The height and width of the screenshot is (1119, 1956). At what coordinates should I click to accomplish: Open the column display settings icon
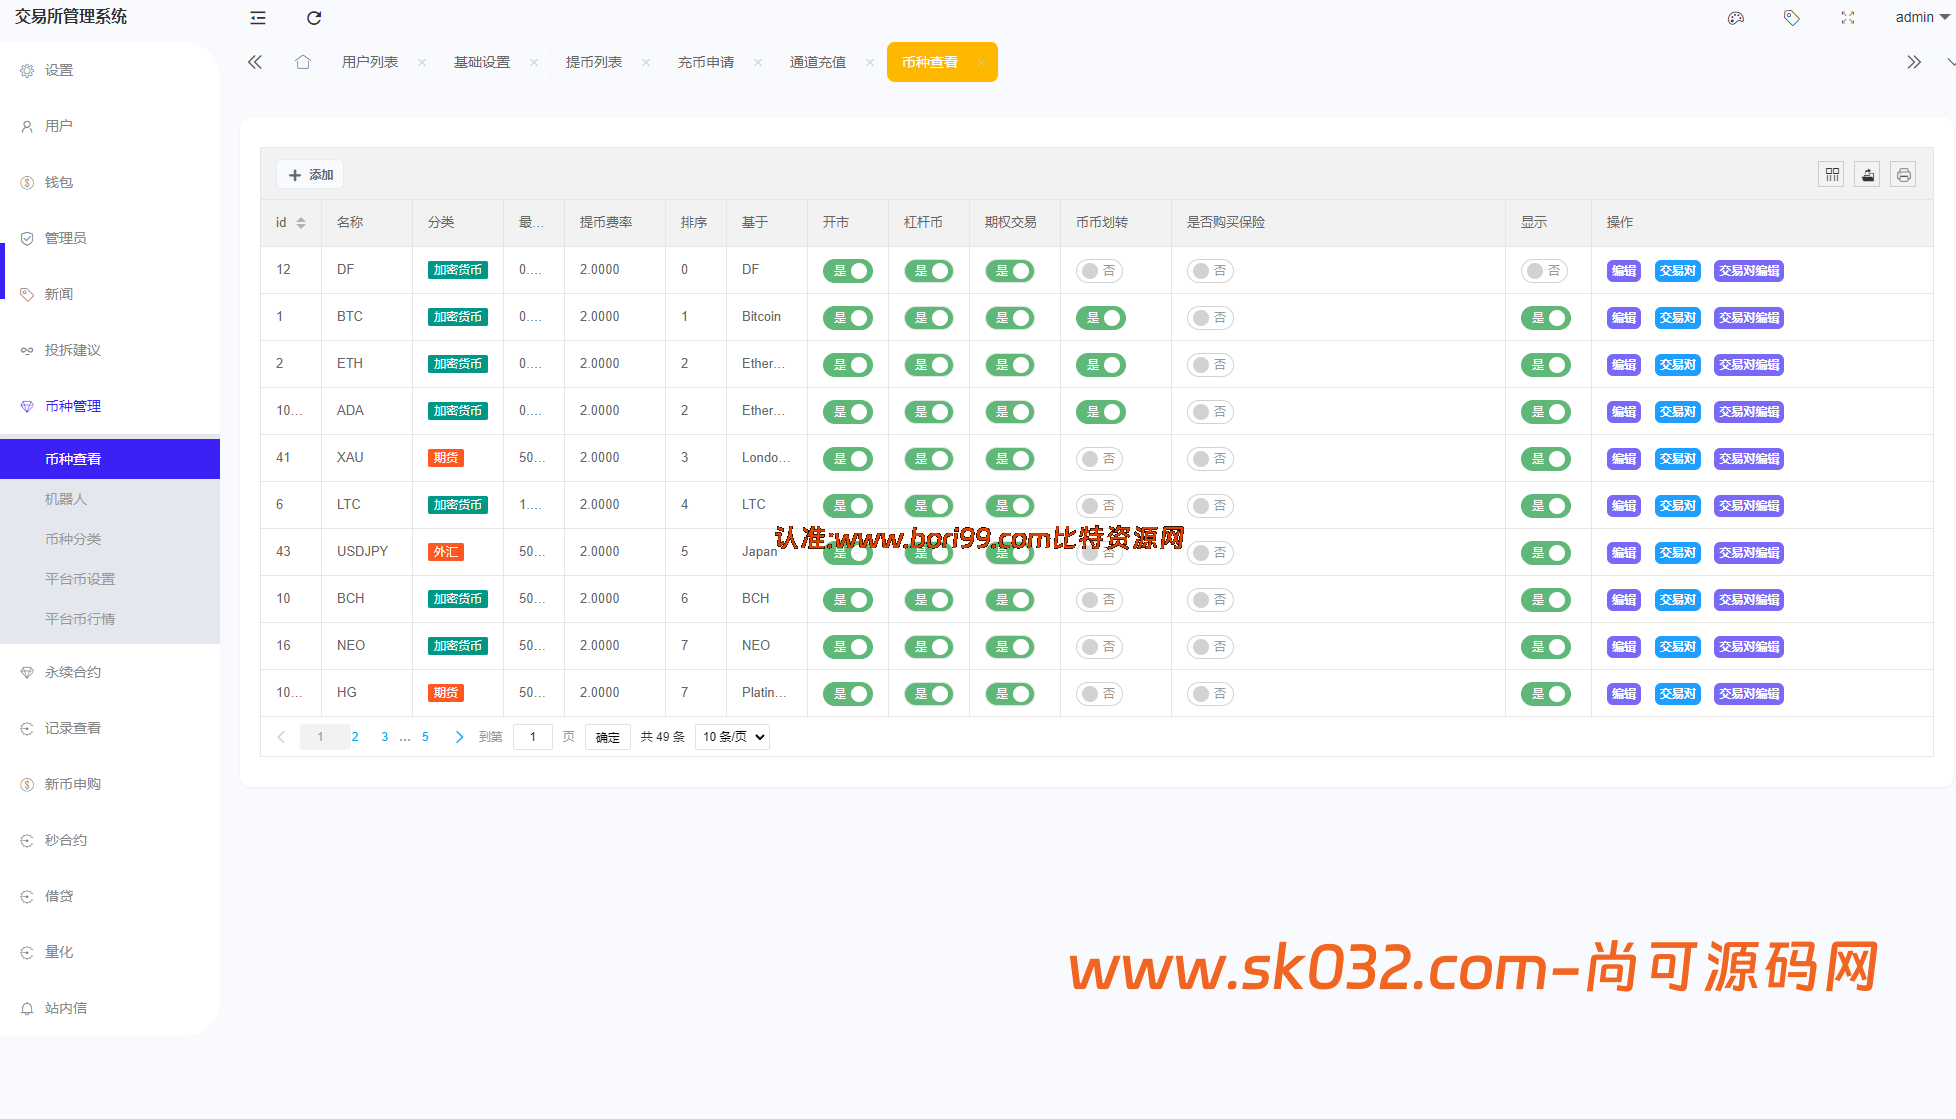(x=1831, y=173)
